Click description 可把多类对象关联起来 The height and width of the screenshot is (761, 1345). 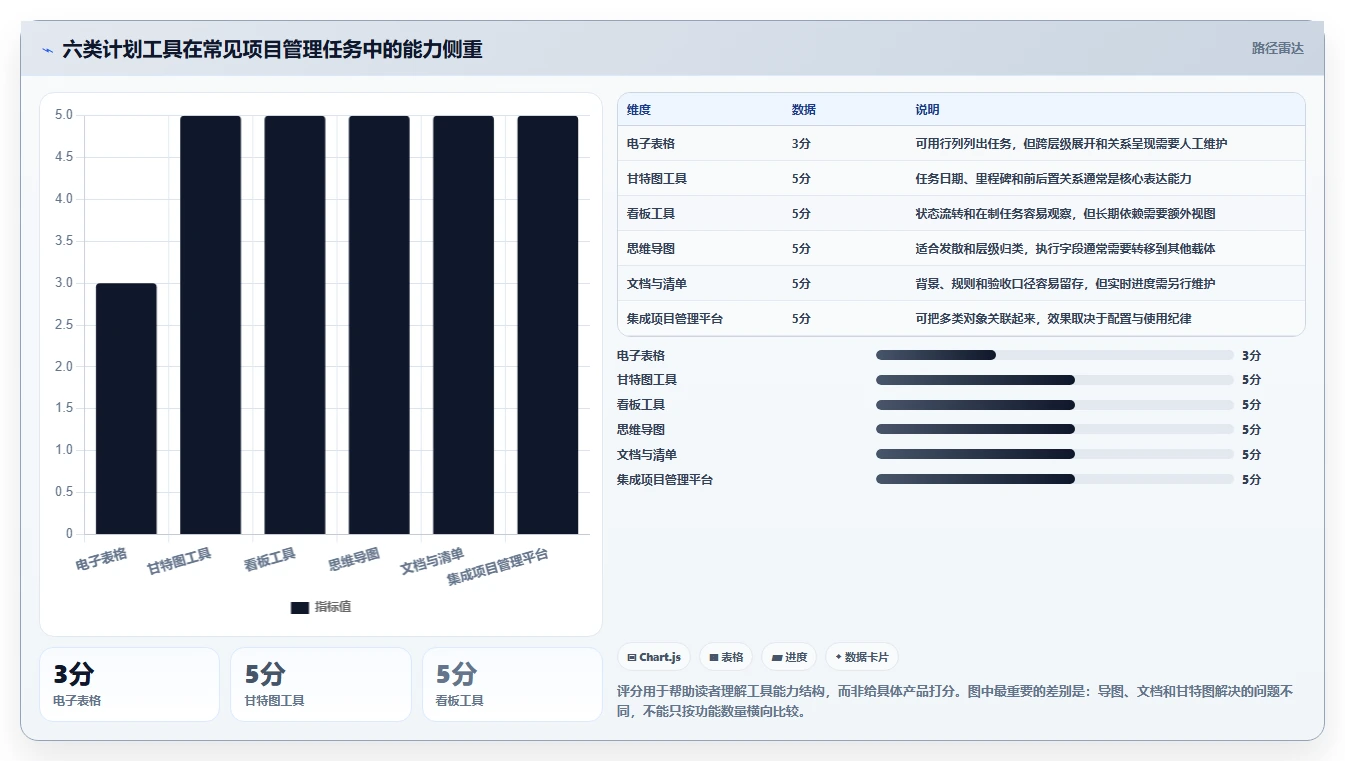pos(1053,319)
